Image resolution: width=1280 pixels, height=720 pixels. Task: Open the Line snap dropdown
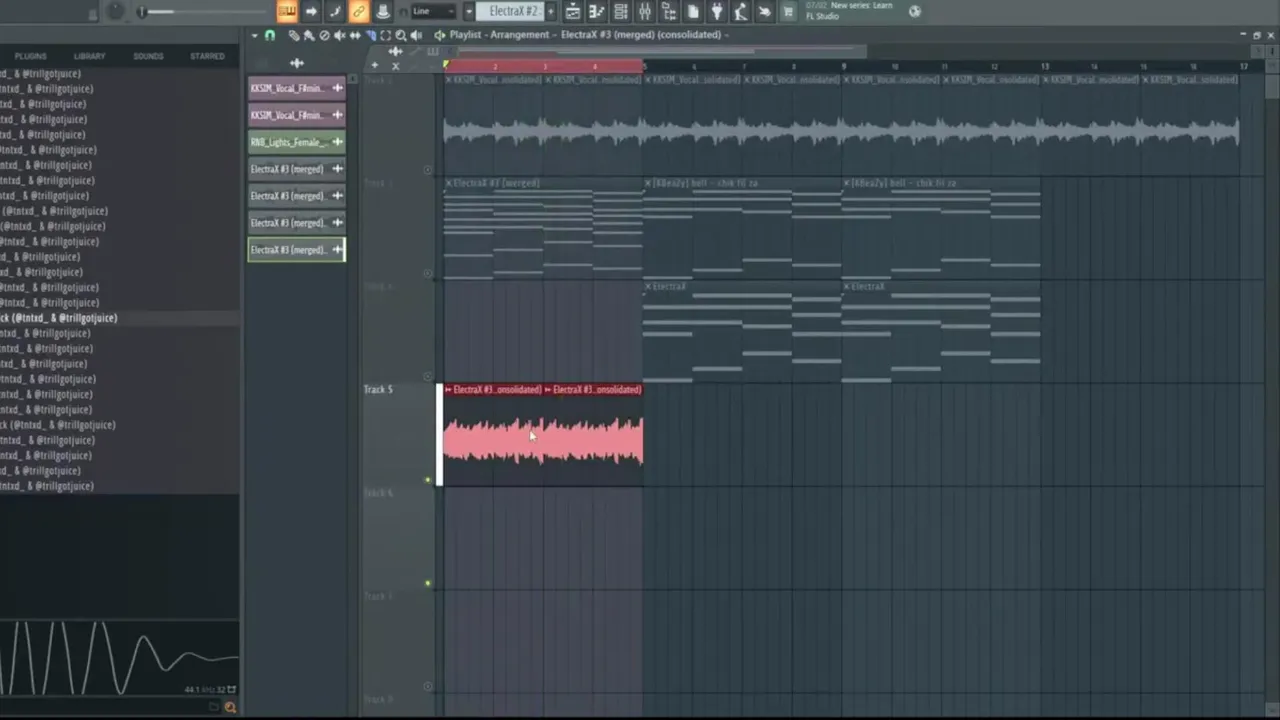(433, 11)
